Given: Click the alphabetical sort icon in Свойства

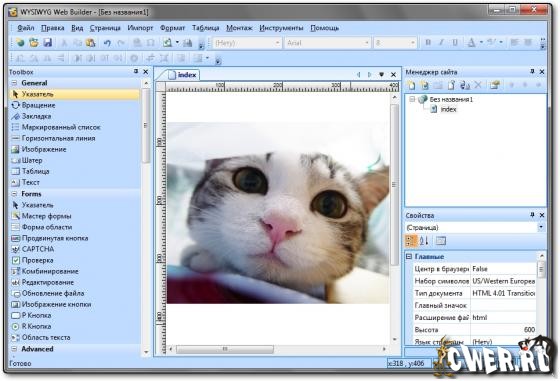Looking at the screenshot, I should click(x=424, y=241).
